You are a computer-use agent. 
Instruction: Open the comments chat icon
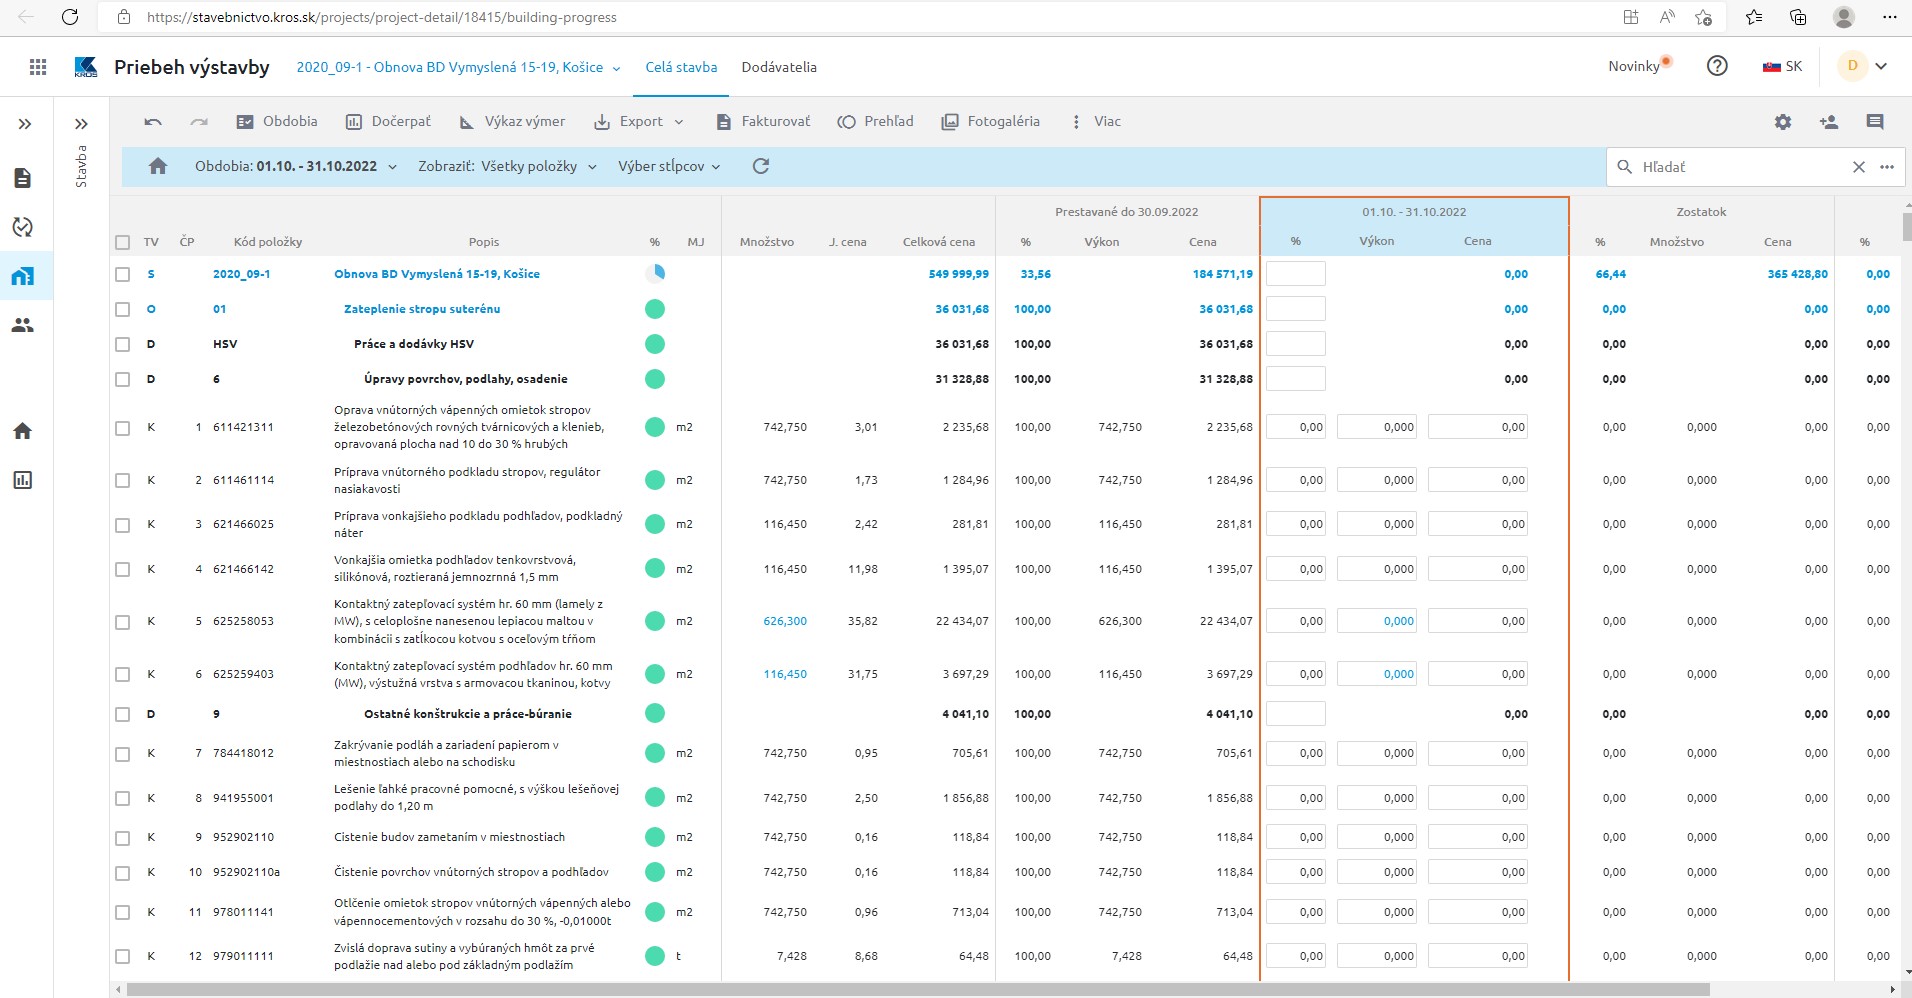[x=1874, y=122]
